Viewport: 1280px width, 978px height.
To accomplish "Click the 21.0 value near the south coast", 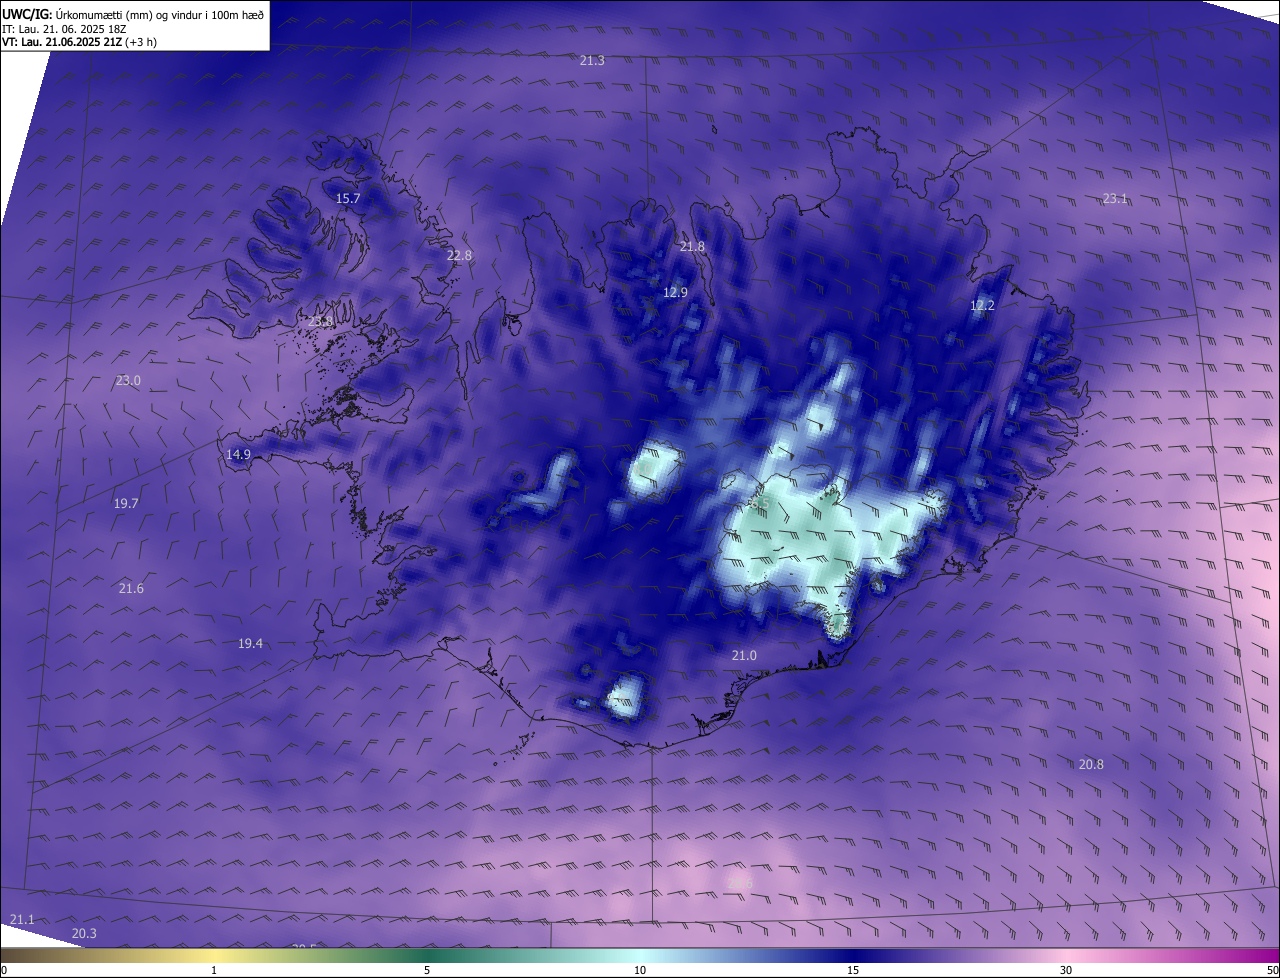I will click(x=744, y=656).
